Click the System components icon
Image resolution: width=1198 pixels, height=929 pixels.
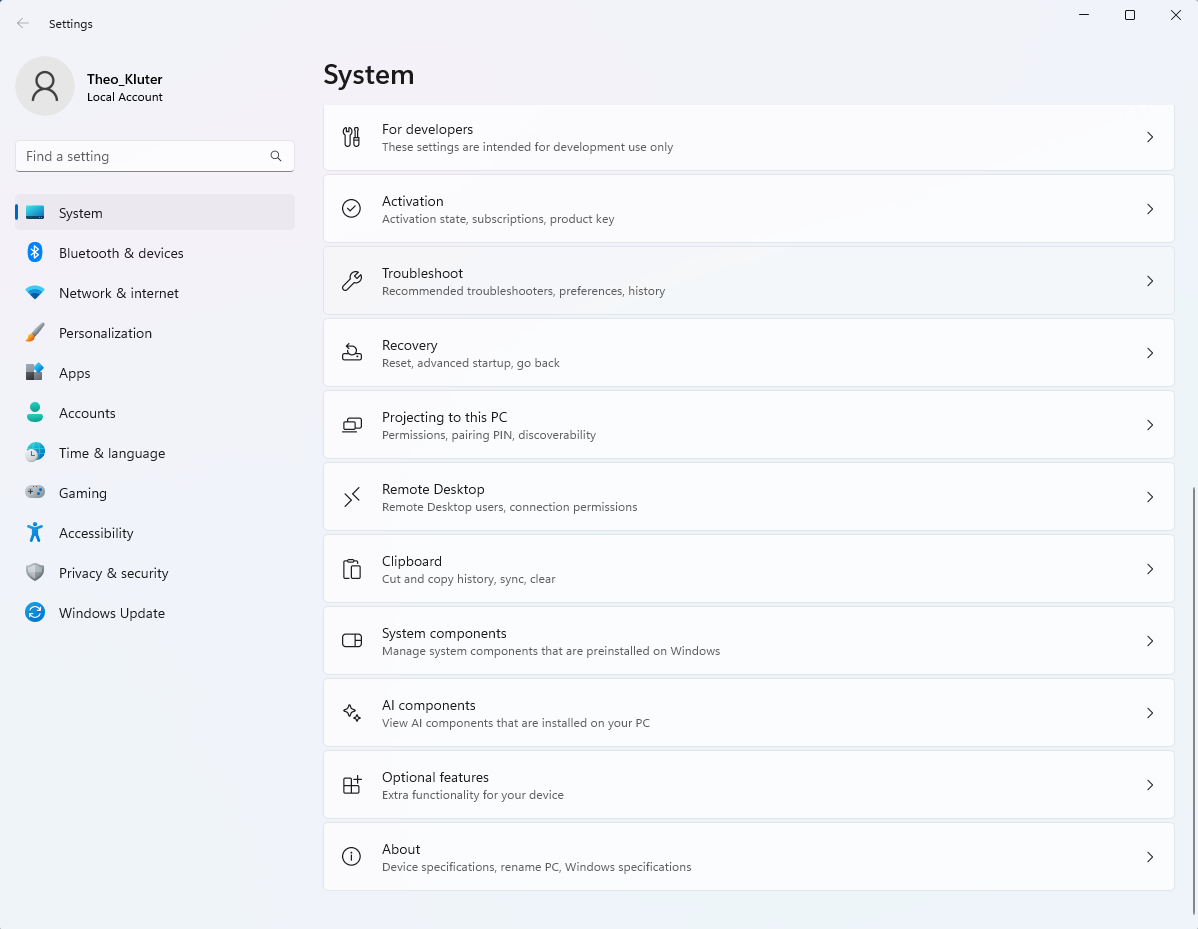(x=351, y=640)
